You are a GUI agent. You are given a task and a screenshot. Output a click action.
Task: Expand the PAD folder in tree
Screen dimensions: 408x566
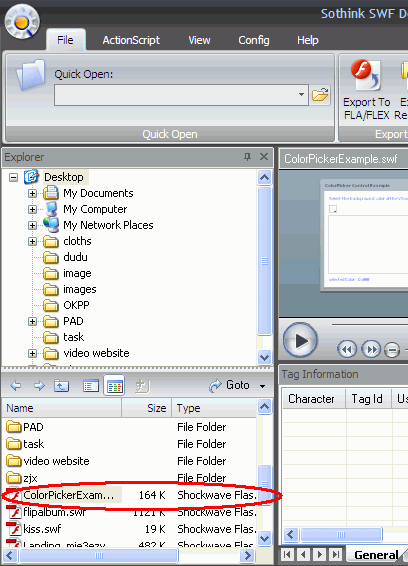coord(32,321)
